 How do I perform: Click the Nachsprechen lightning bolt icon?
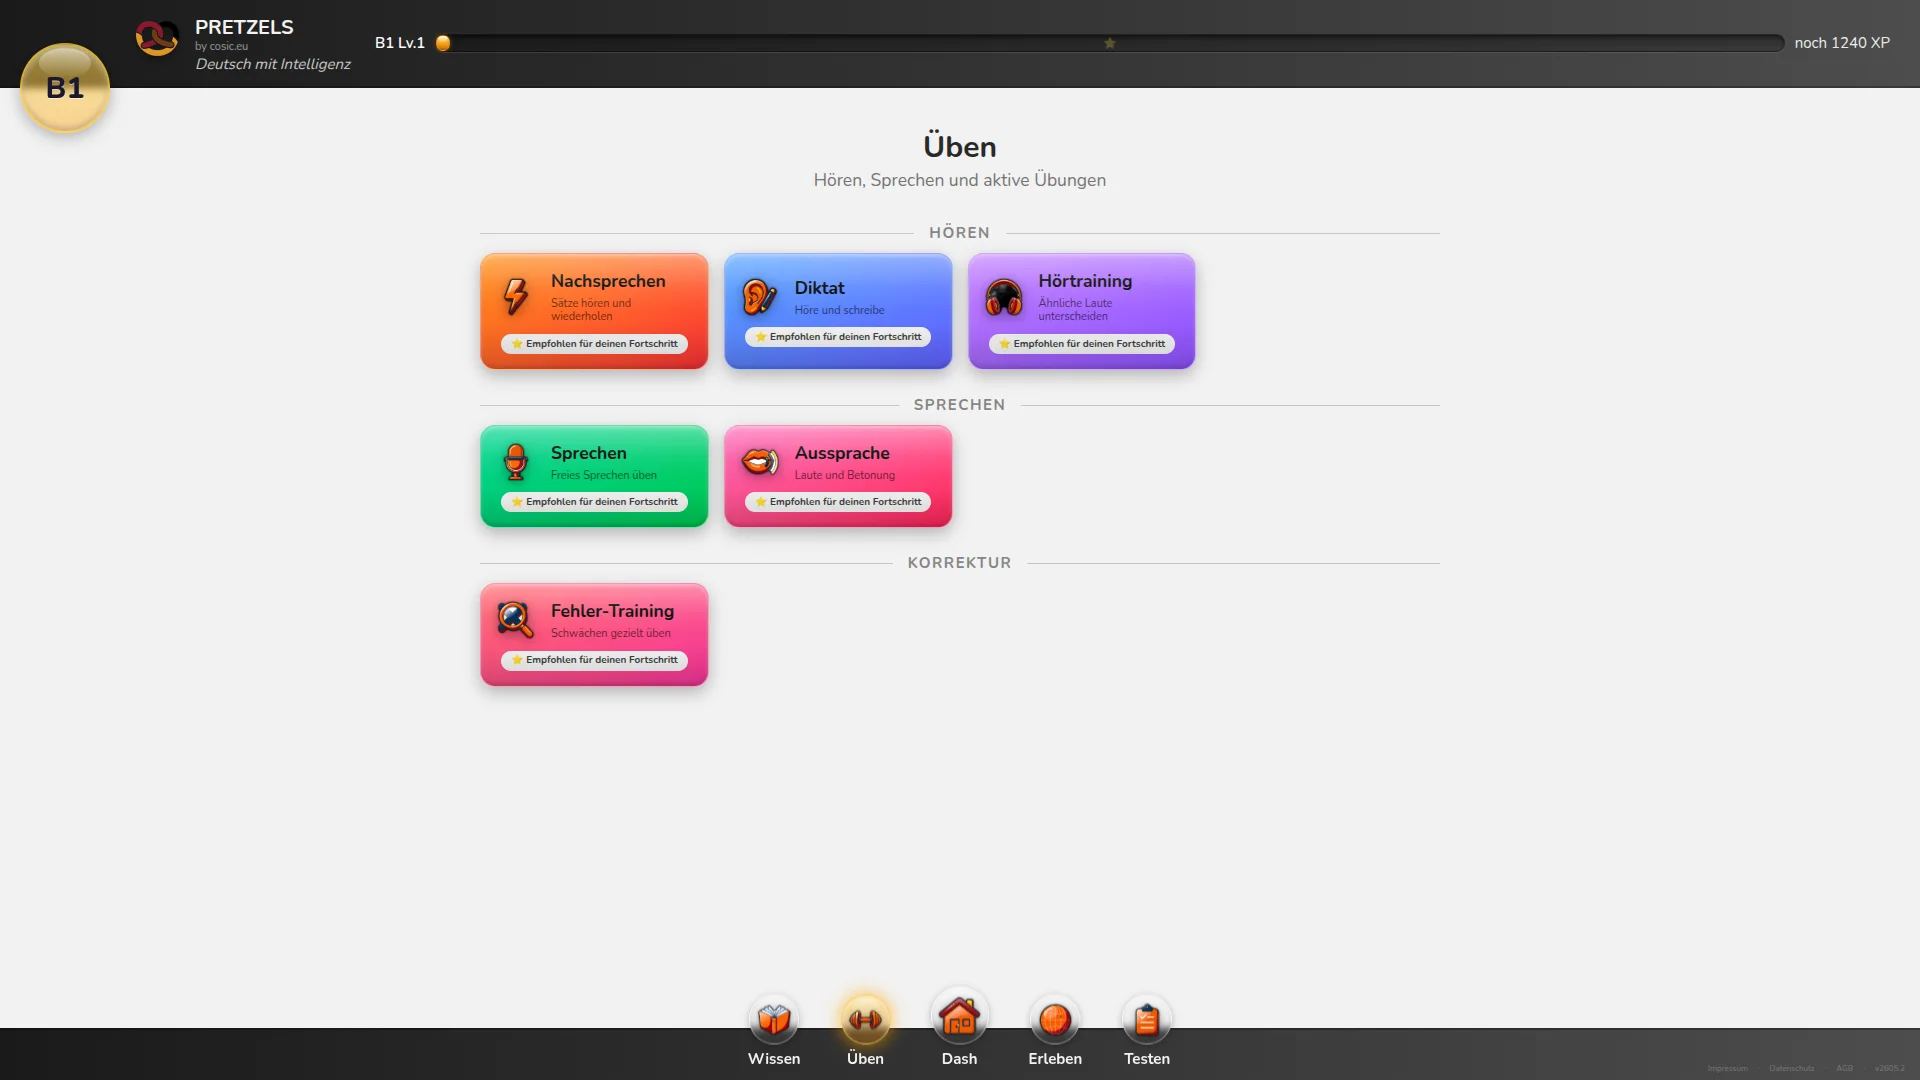click(516, 297)
